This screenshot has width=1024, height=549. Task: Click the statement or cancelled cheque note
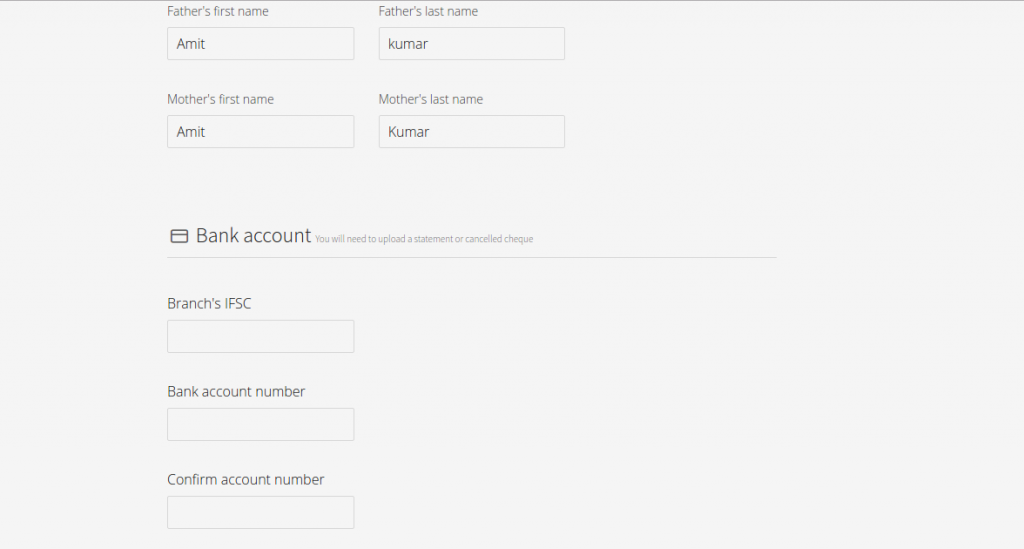click(x=424, y=239)
